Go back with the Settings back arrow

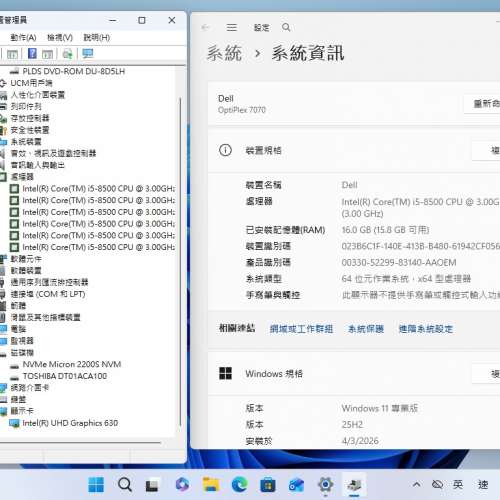[x=205, y=27]
